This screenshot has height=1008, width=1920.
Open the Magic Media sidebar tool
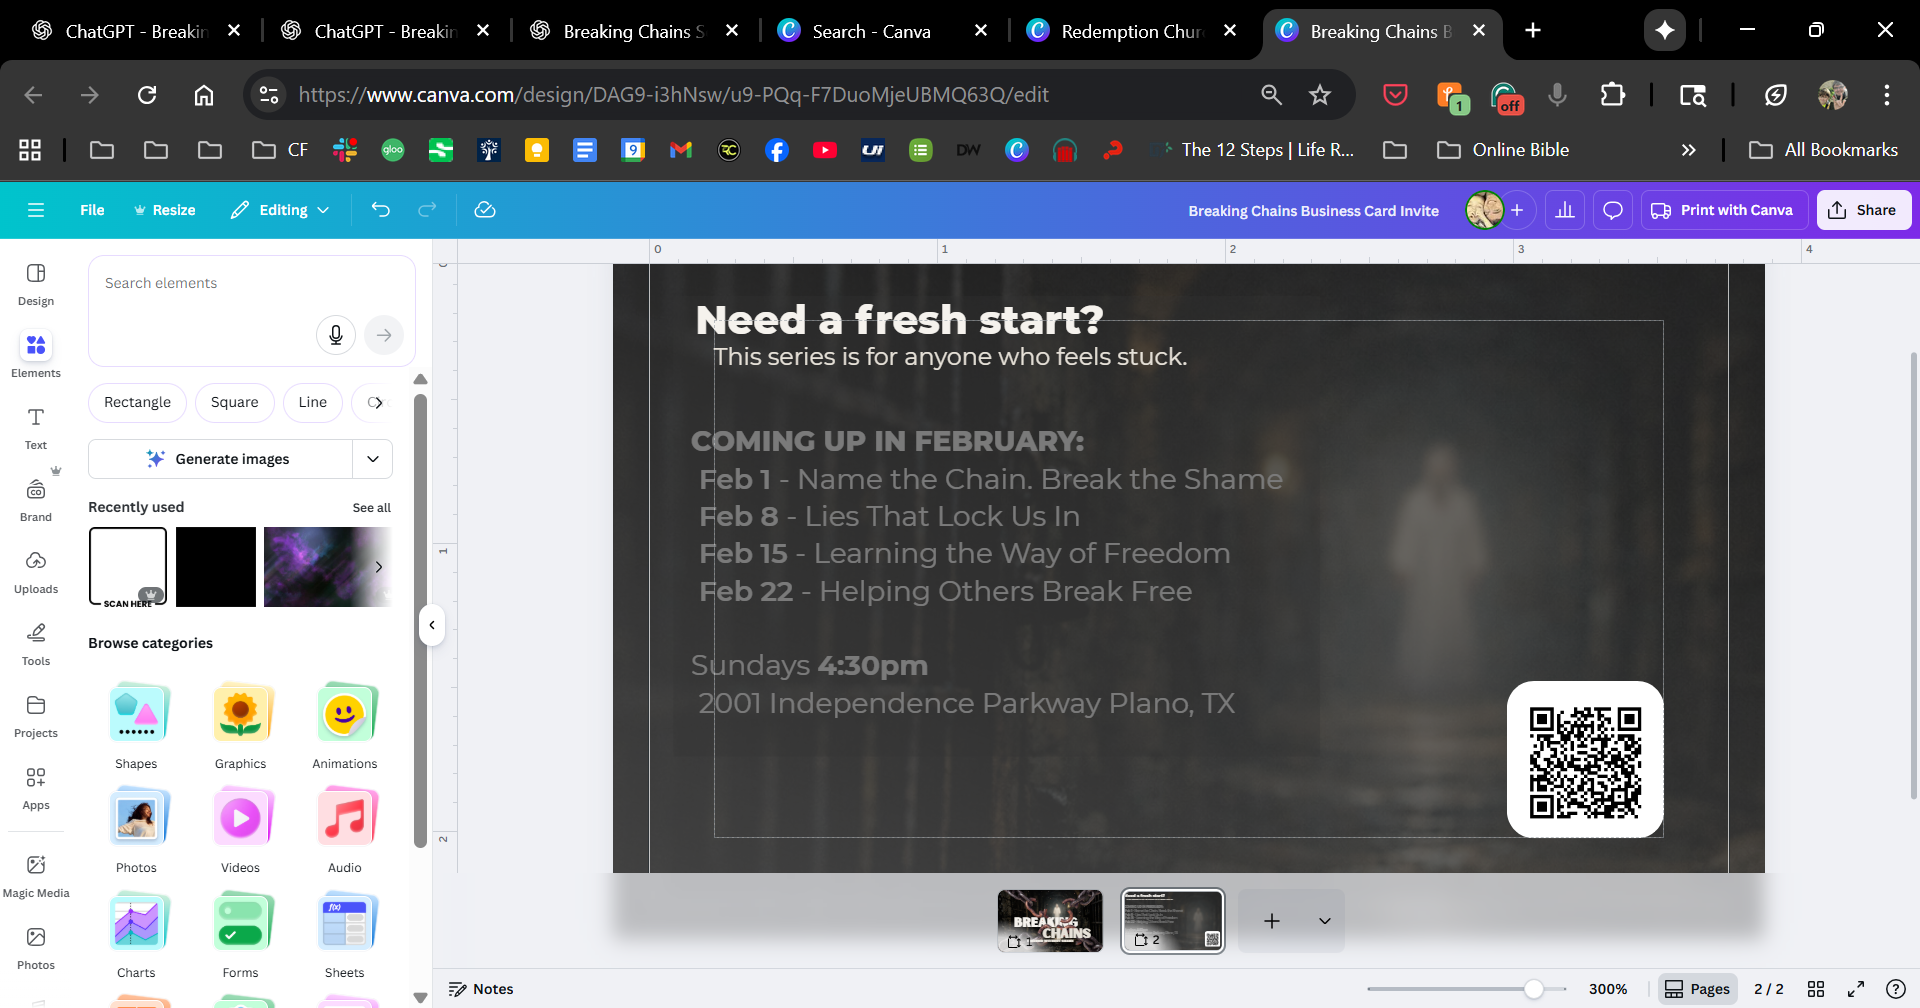click(x=36, y=875)
